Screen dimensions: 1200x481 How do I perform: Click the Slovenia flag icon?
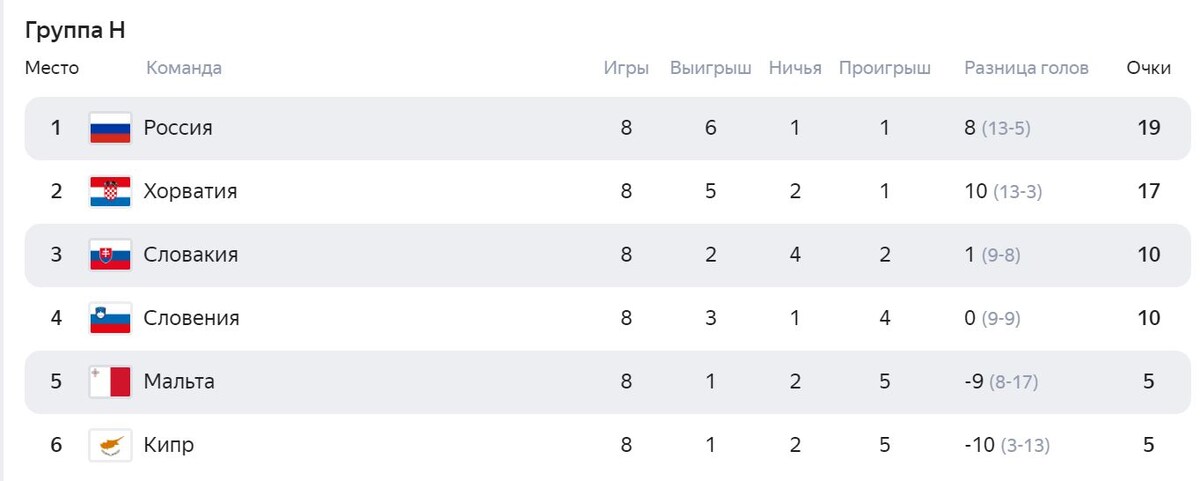110,318
